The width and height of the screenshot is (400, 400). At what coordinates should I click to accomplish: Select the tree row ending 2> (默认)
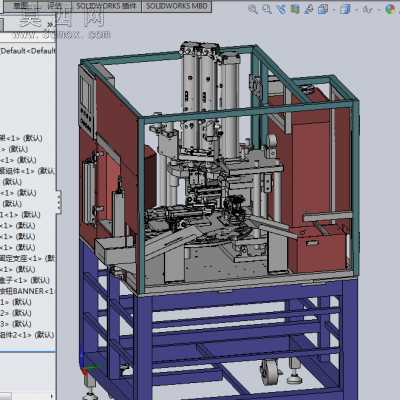point(16,313)
